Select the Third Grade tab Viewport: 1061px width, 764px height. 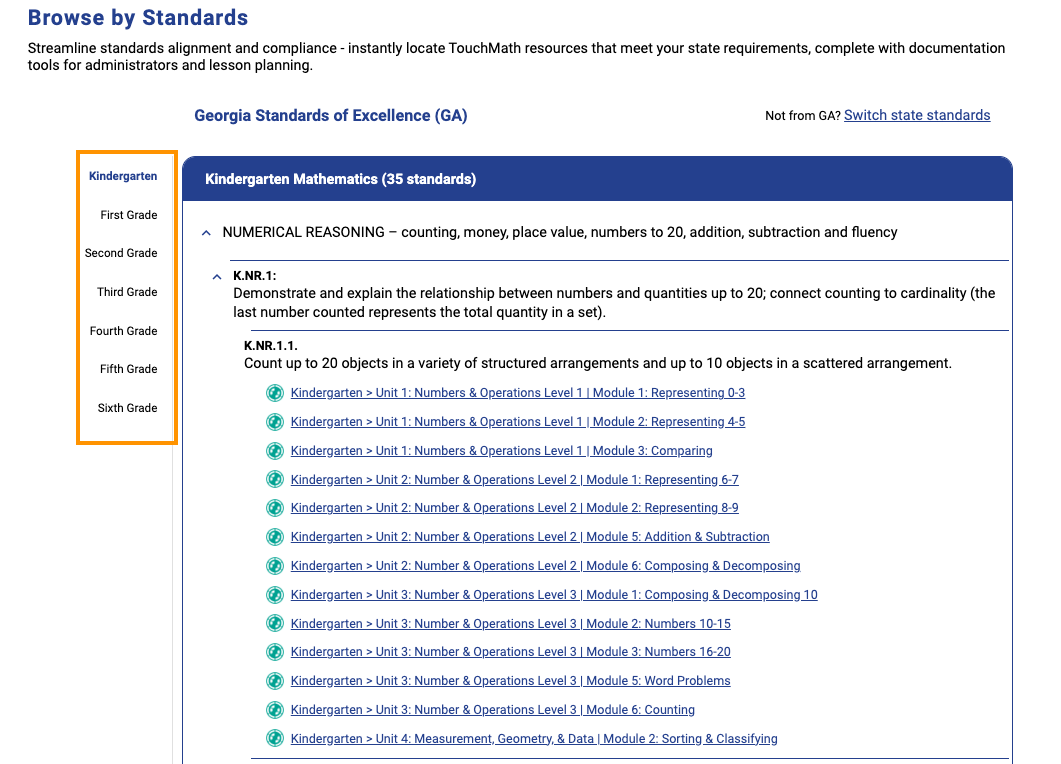coord(127,292)
